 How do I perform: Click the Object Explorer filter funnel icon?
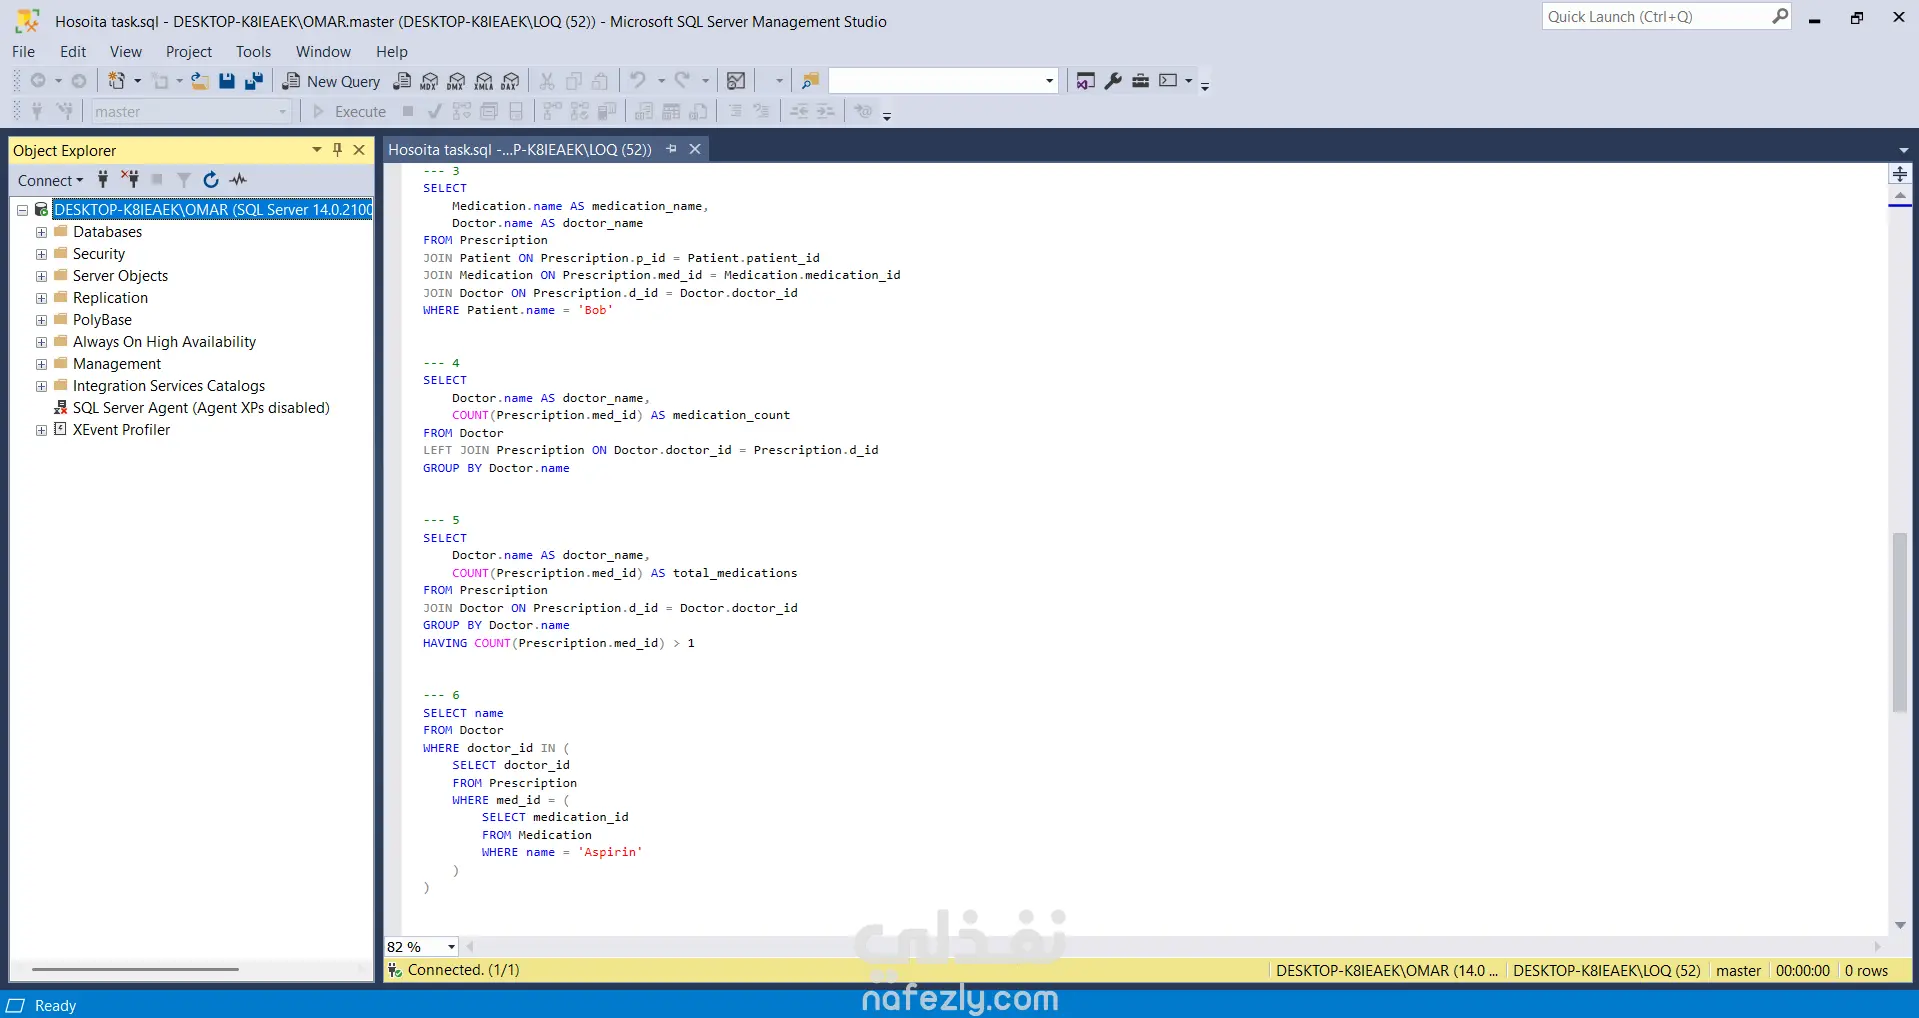point(184,180)
